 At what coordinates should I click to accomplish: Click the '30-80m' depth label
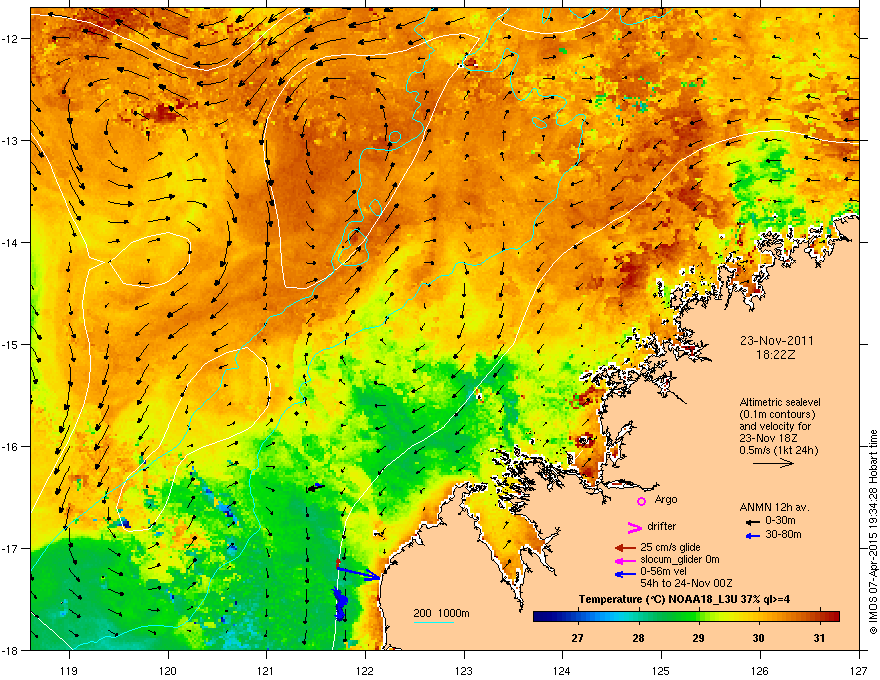783,534
